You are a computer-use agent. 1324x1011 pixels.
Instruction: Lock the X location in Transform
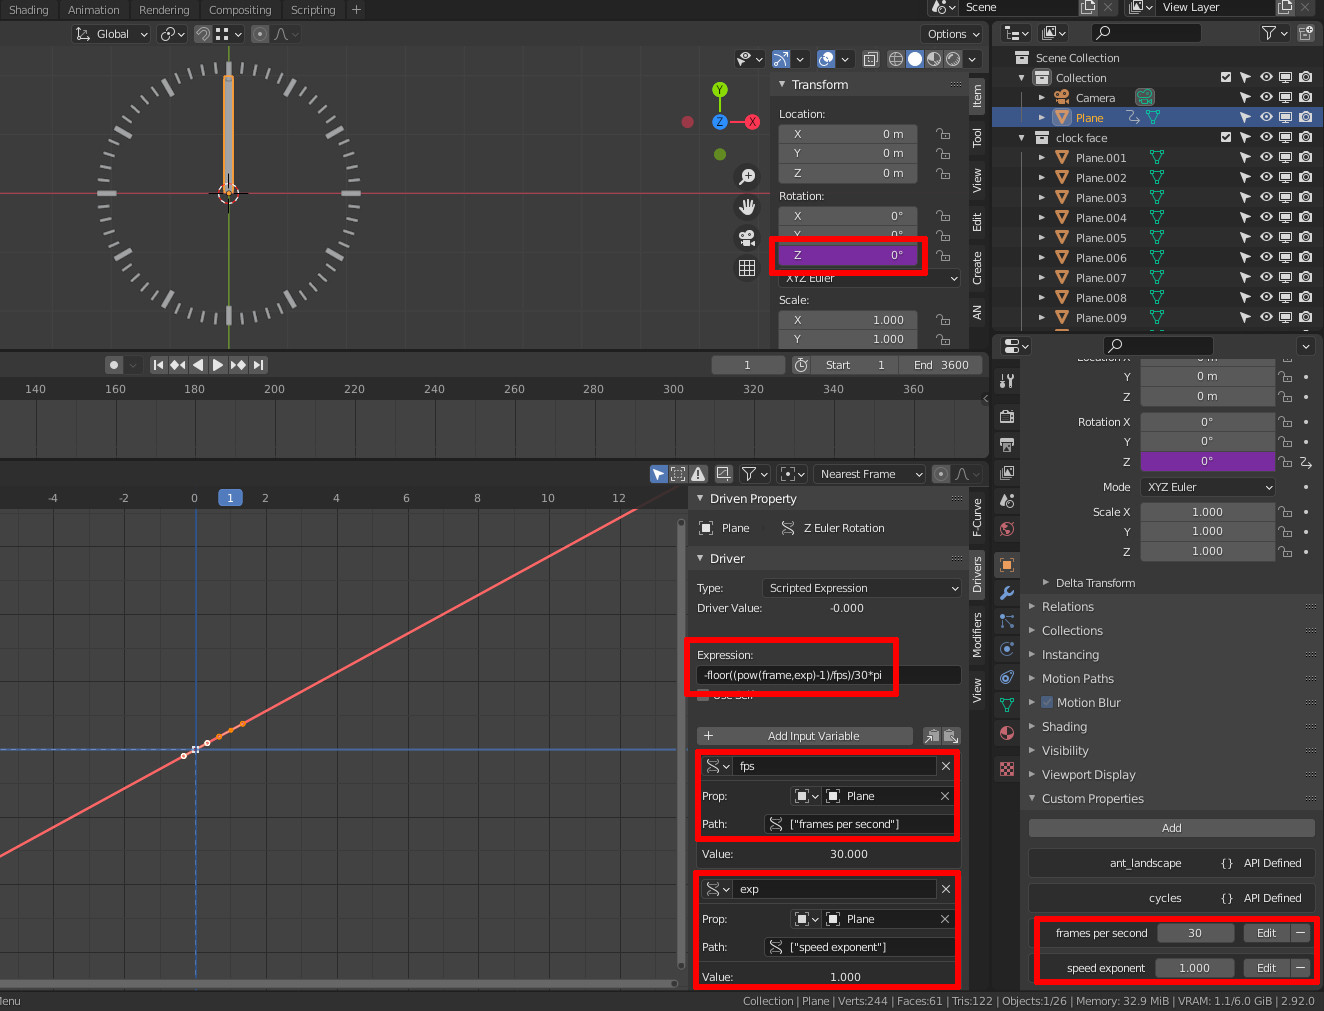[x=943, y=134]
